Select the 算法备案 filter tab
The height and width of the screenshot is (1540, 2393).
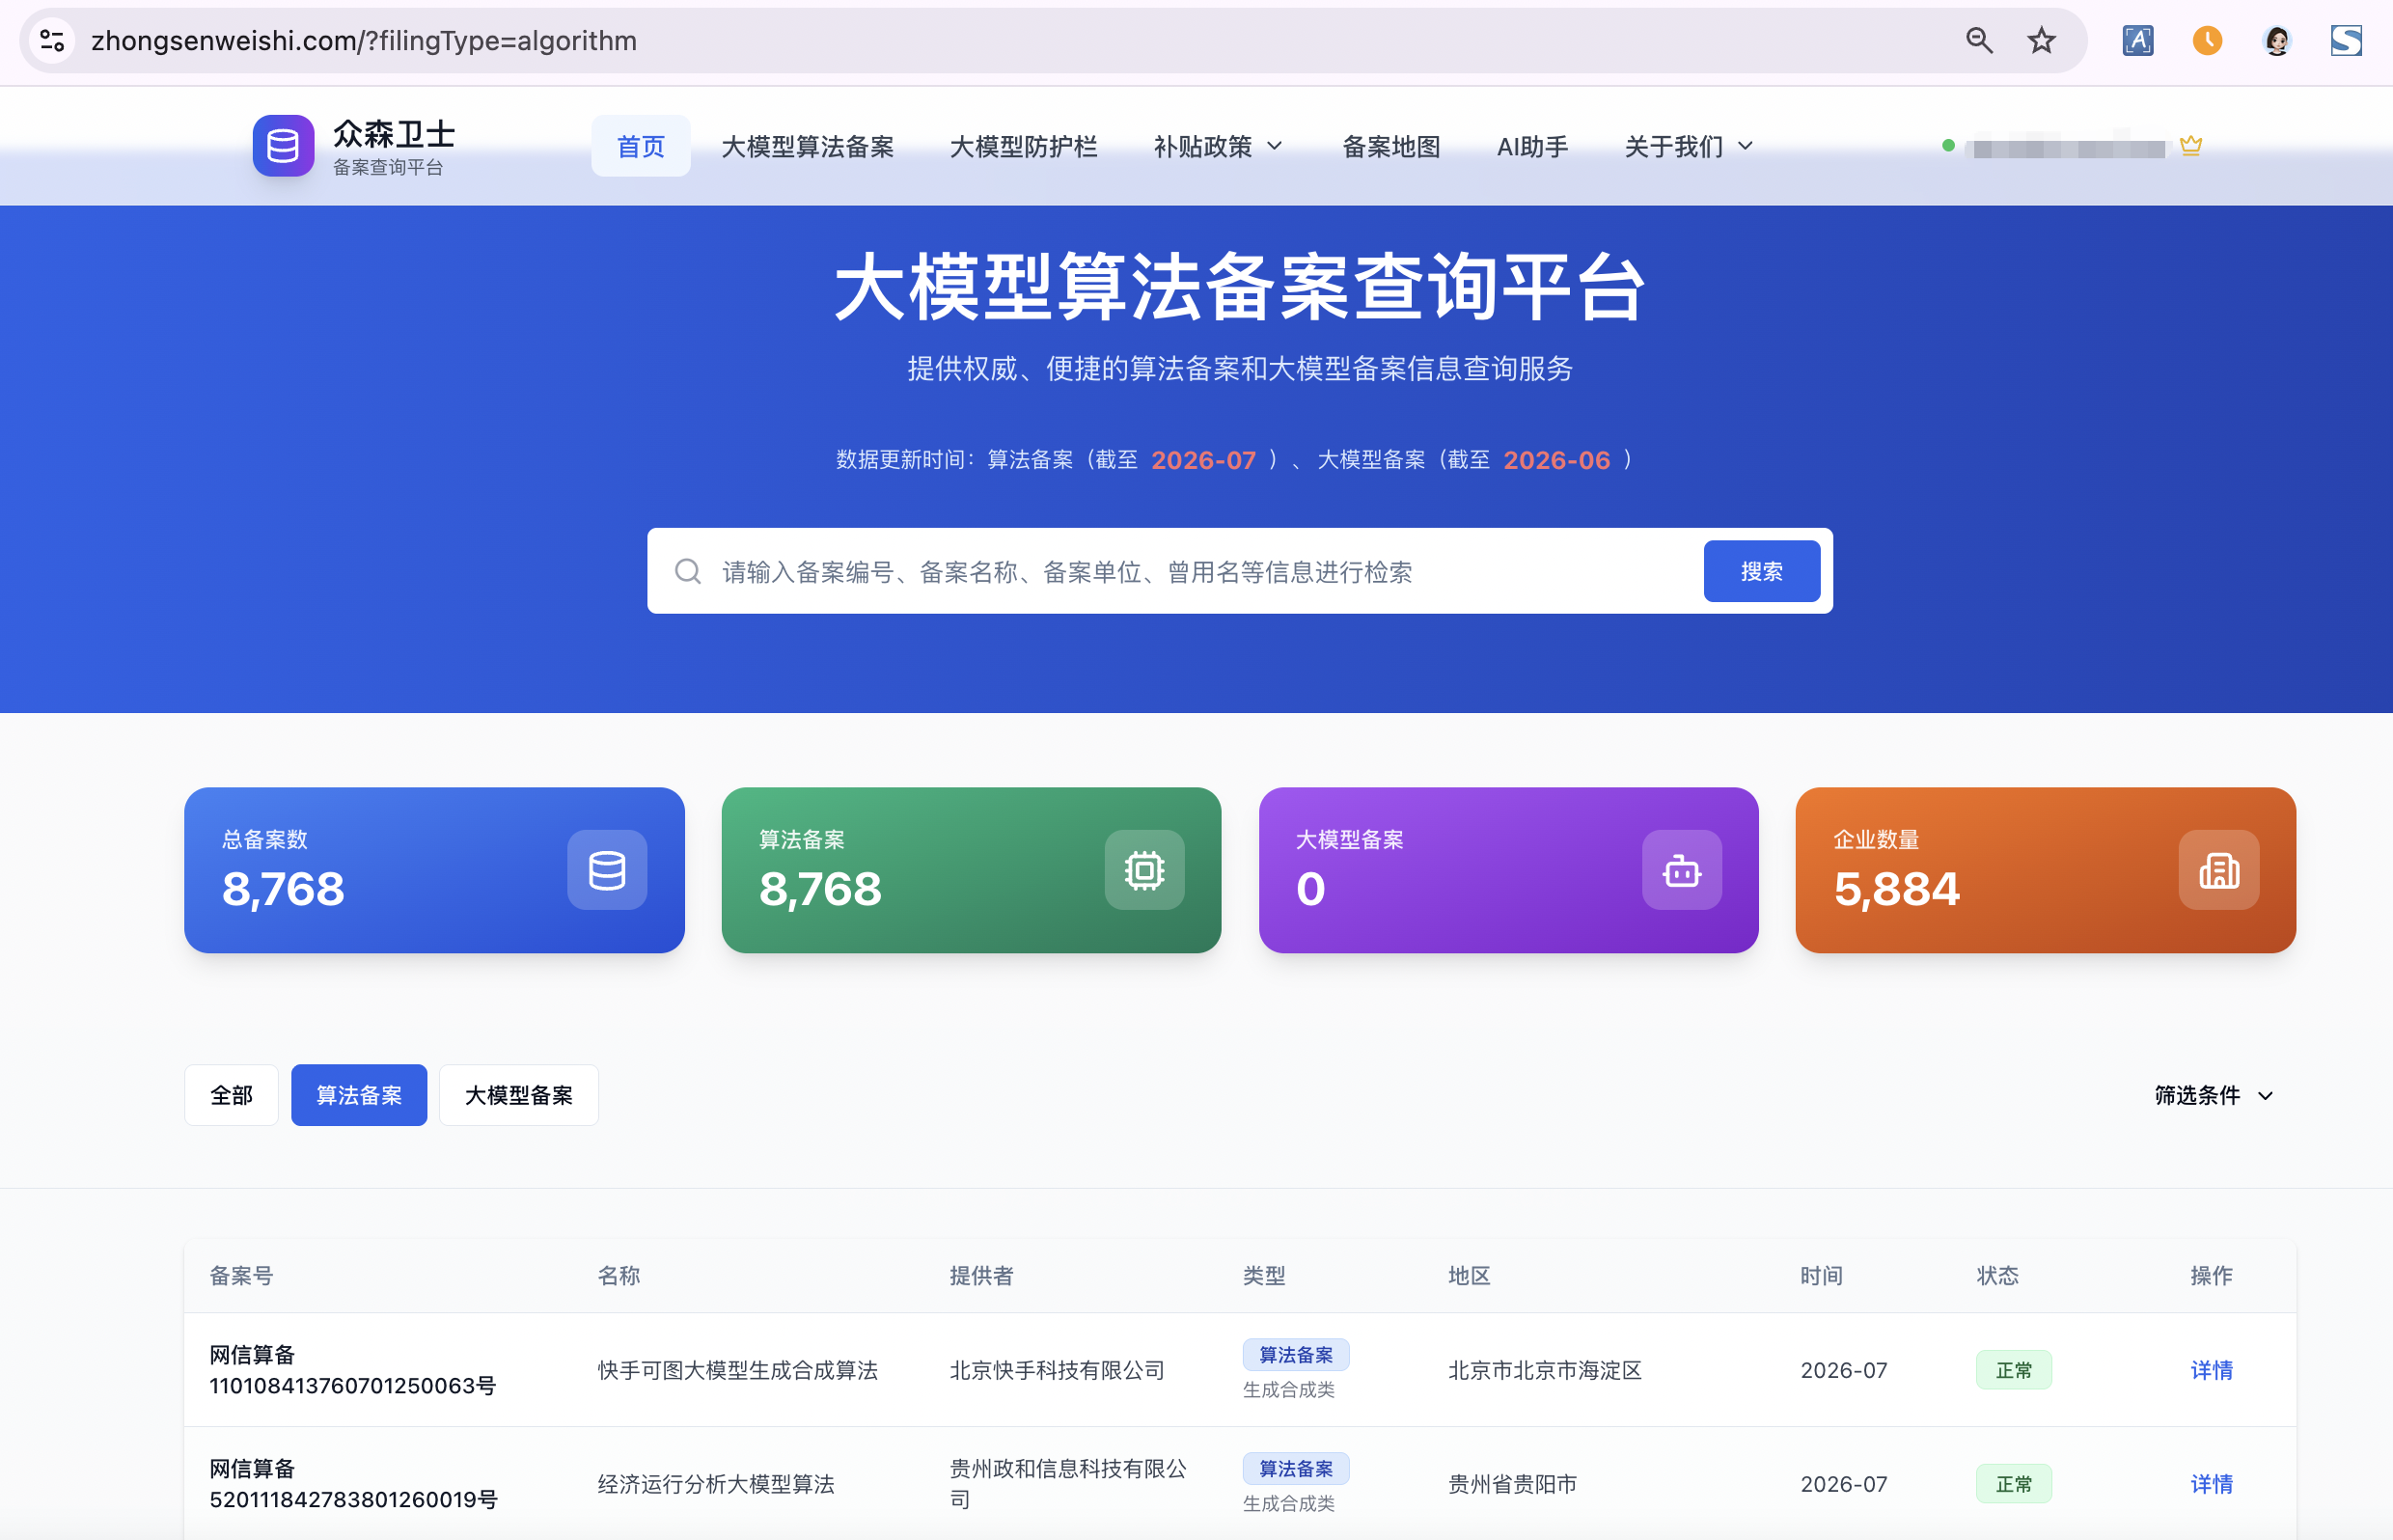click(x=359, y=1096)
